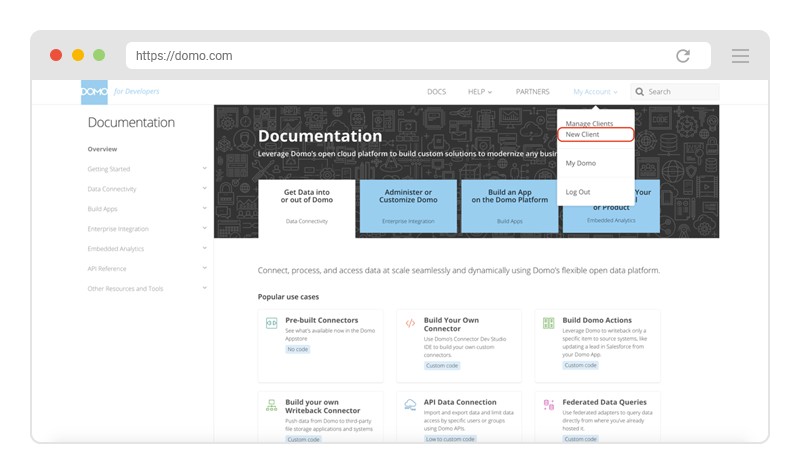
Task: Open the browser hamburger menu
Action: pyautogui.click(x=740, y=56)
